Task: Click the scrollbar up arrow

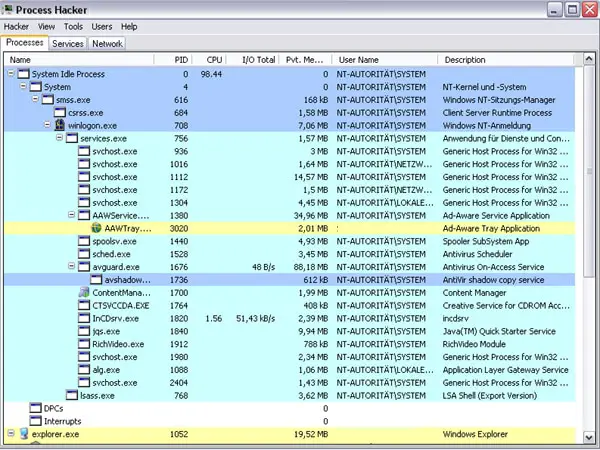Action: point(589,59)
